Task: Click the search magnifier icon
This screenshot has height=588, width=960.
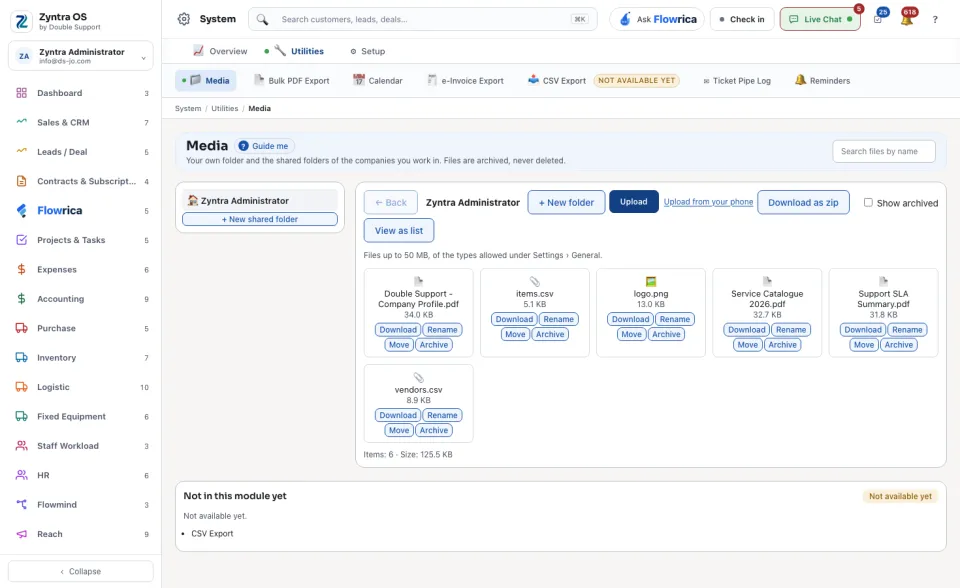Action: [x=262, y=20]
